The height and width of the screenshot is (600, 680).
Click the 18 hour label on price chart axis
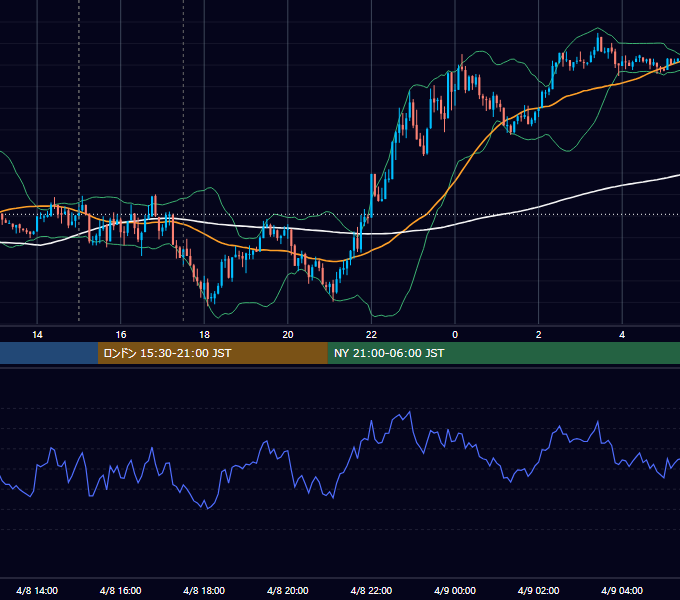point(204,335)
